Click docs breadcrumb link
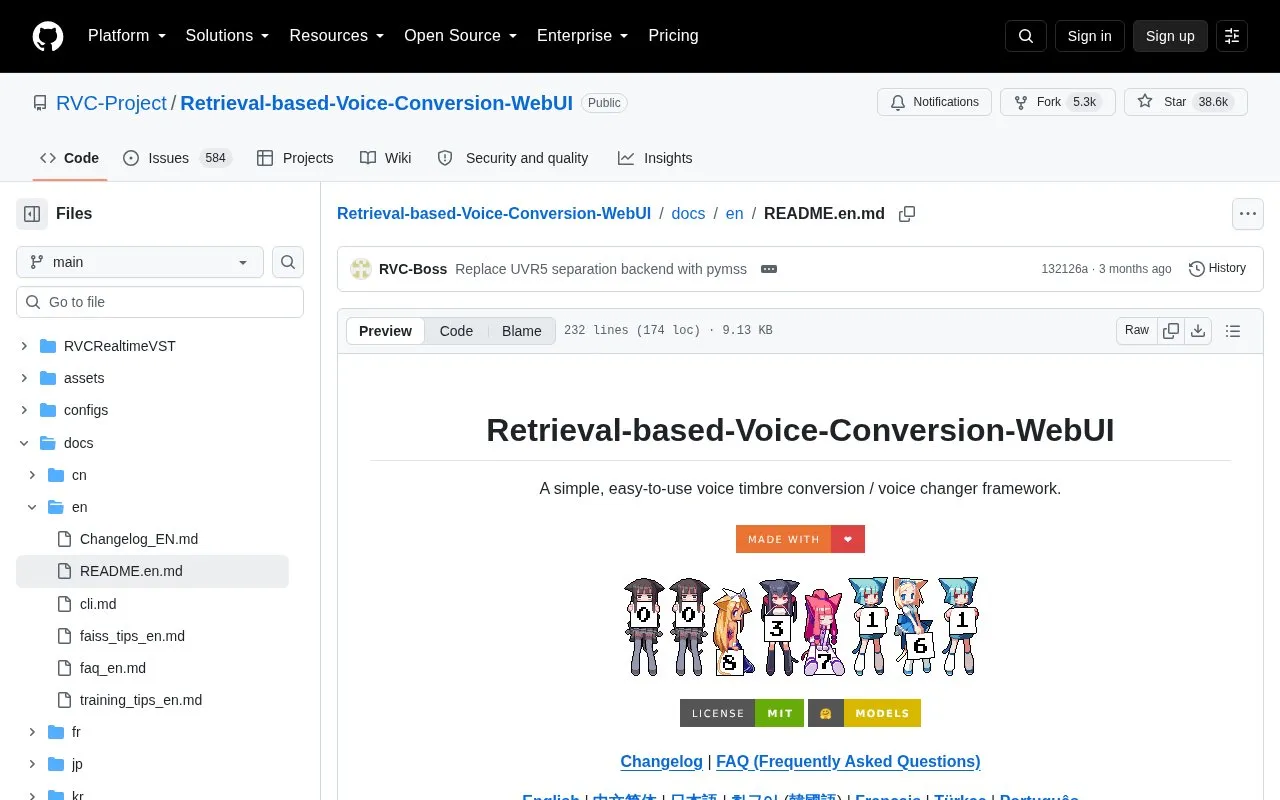The image size is (1280, 800). tap(688, 213)
